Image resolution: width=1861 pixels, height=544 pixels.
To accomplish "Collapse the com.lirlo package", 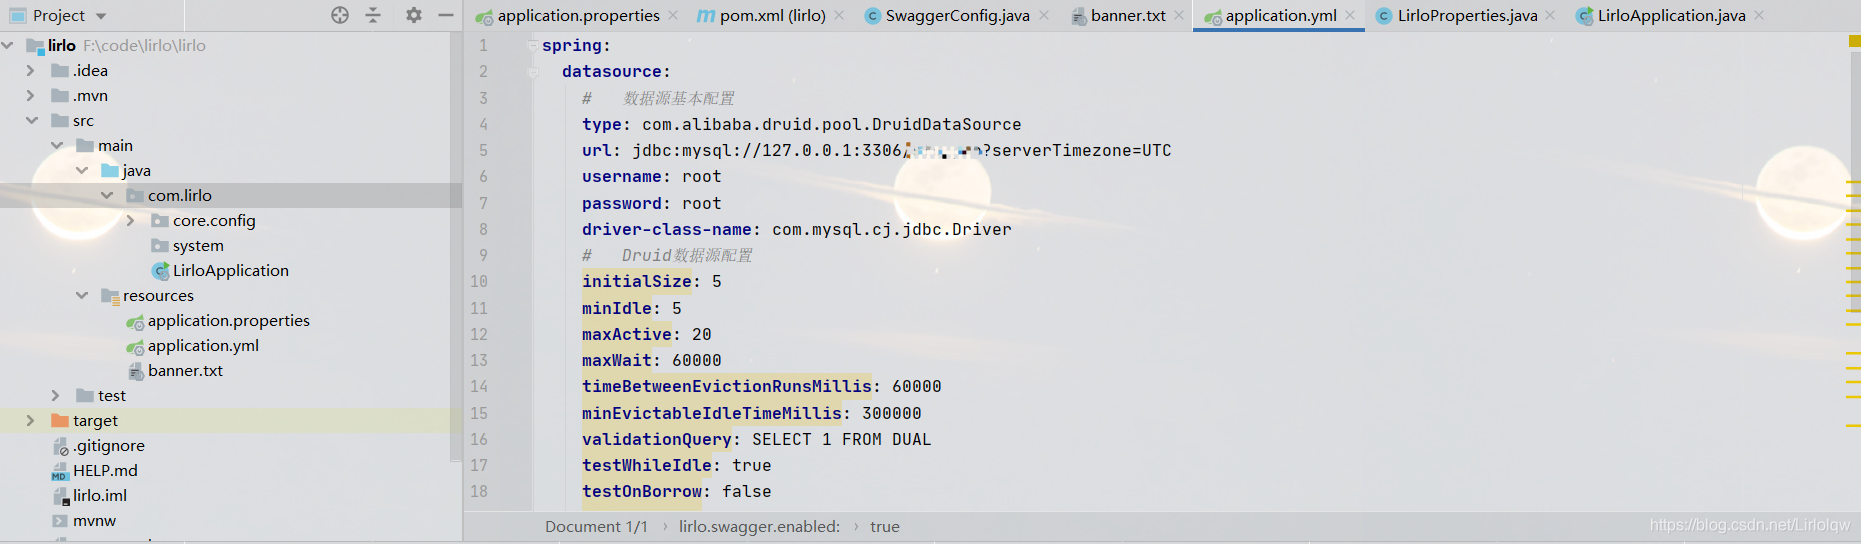I will tap(106, 195).
